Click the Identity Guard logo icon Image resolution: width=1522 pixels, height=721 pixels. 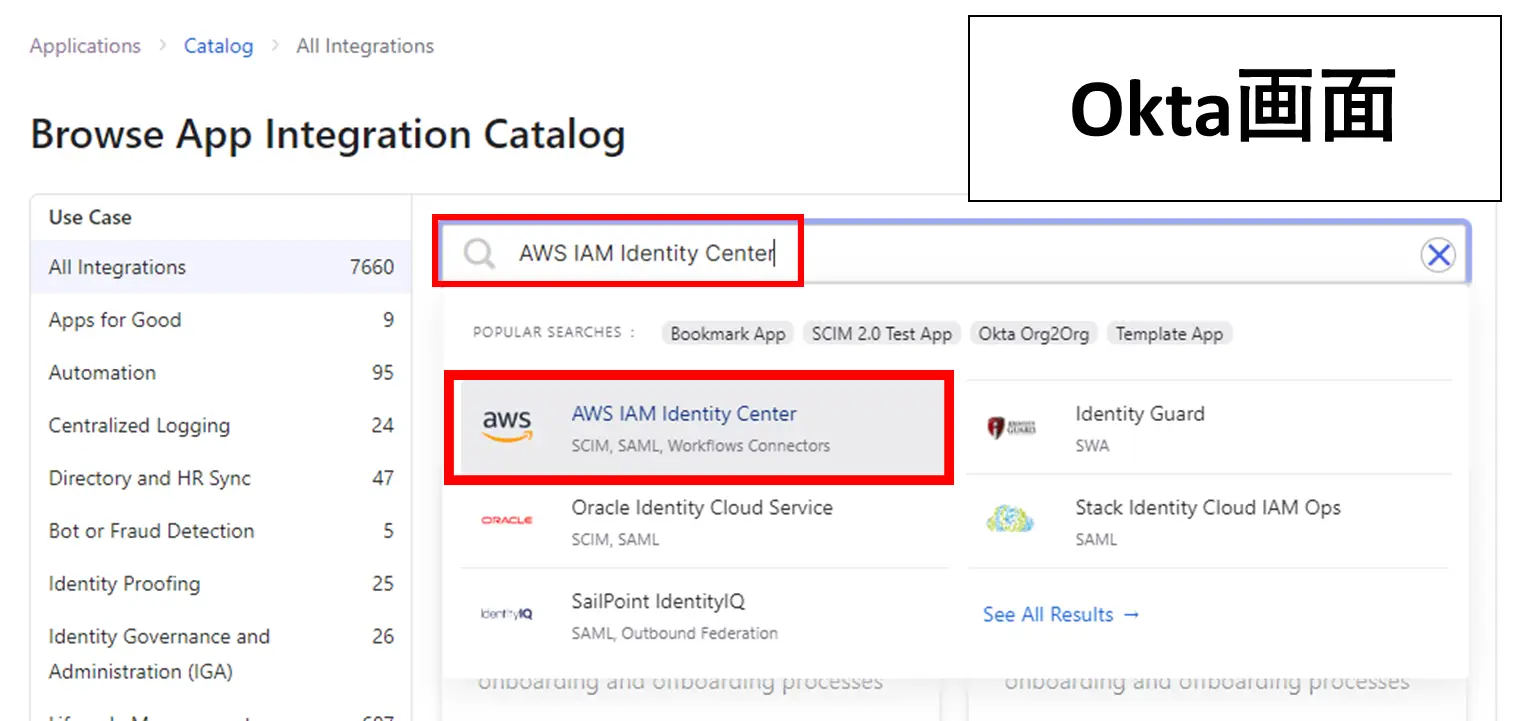1012,428
